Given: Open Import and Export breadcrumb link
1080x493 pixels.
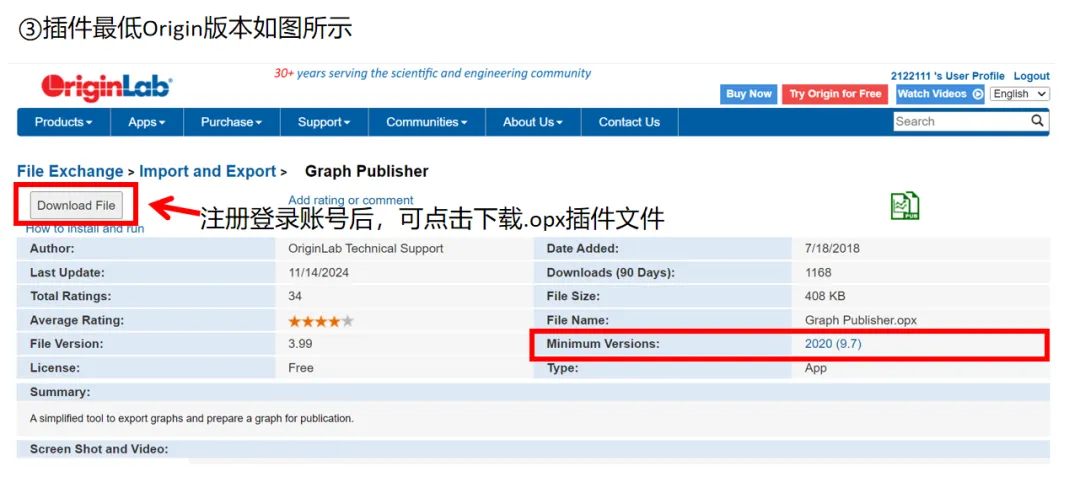Looking at the screenshot, I should [x=207, y=171].
